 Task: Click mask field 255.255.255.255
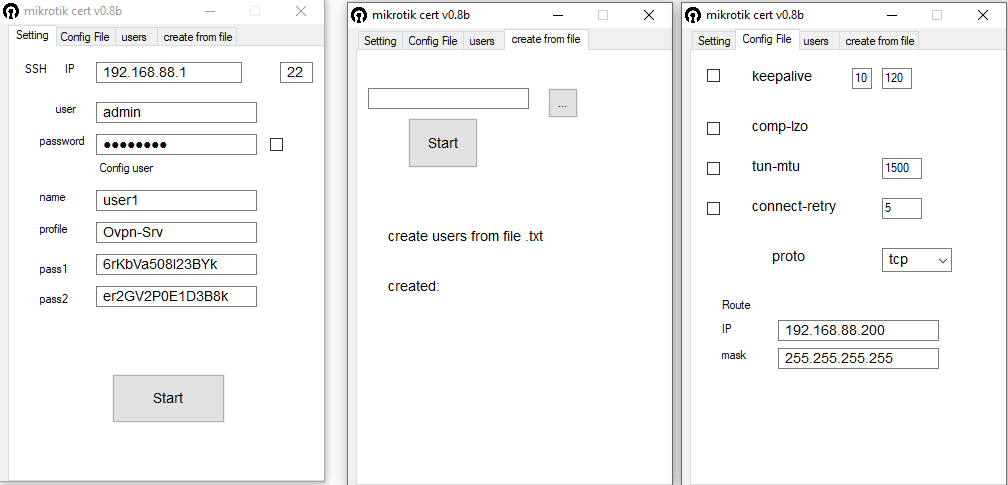858,358
